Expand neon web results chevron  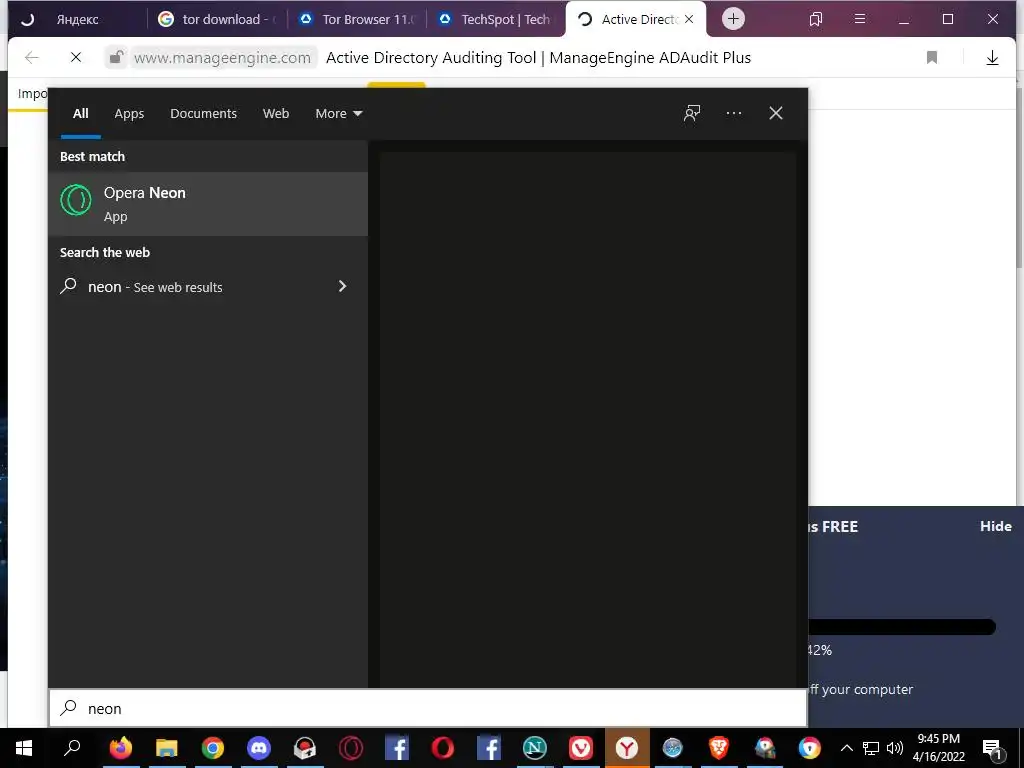pos(342,287)
